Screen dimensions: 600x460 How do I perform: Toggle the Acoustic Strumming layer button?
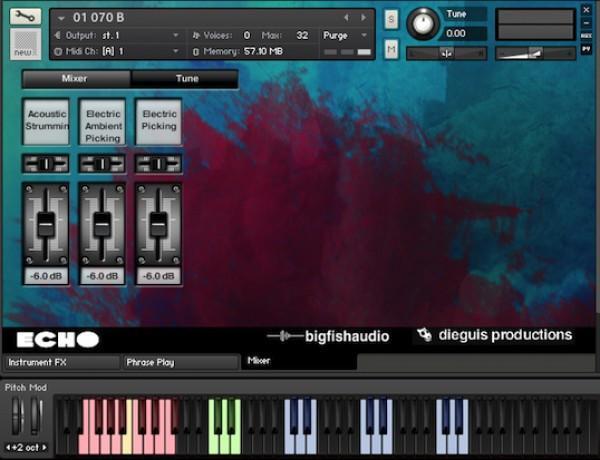pyautogui.click(x=46, y=120)
